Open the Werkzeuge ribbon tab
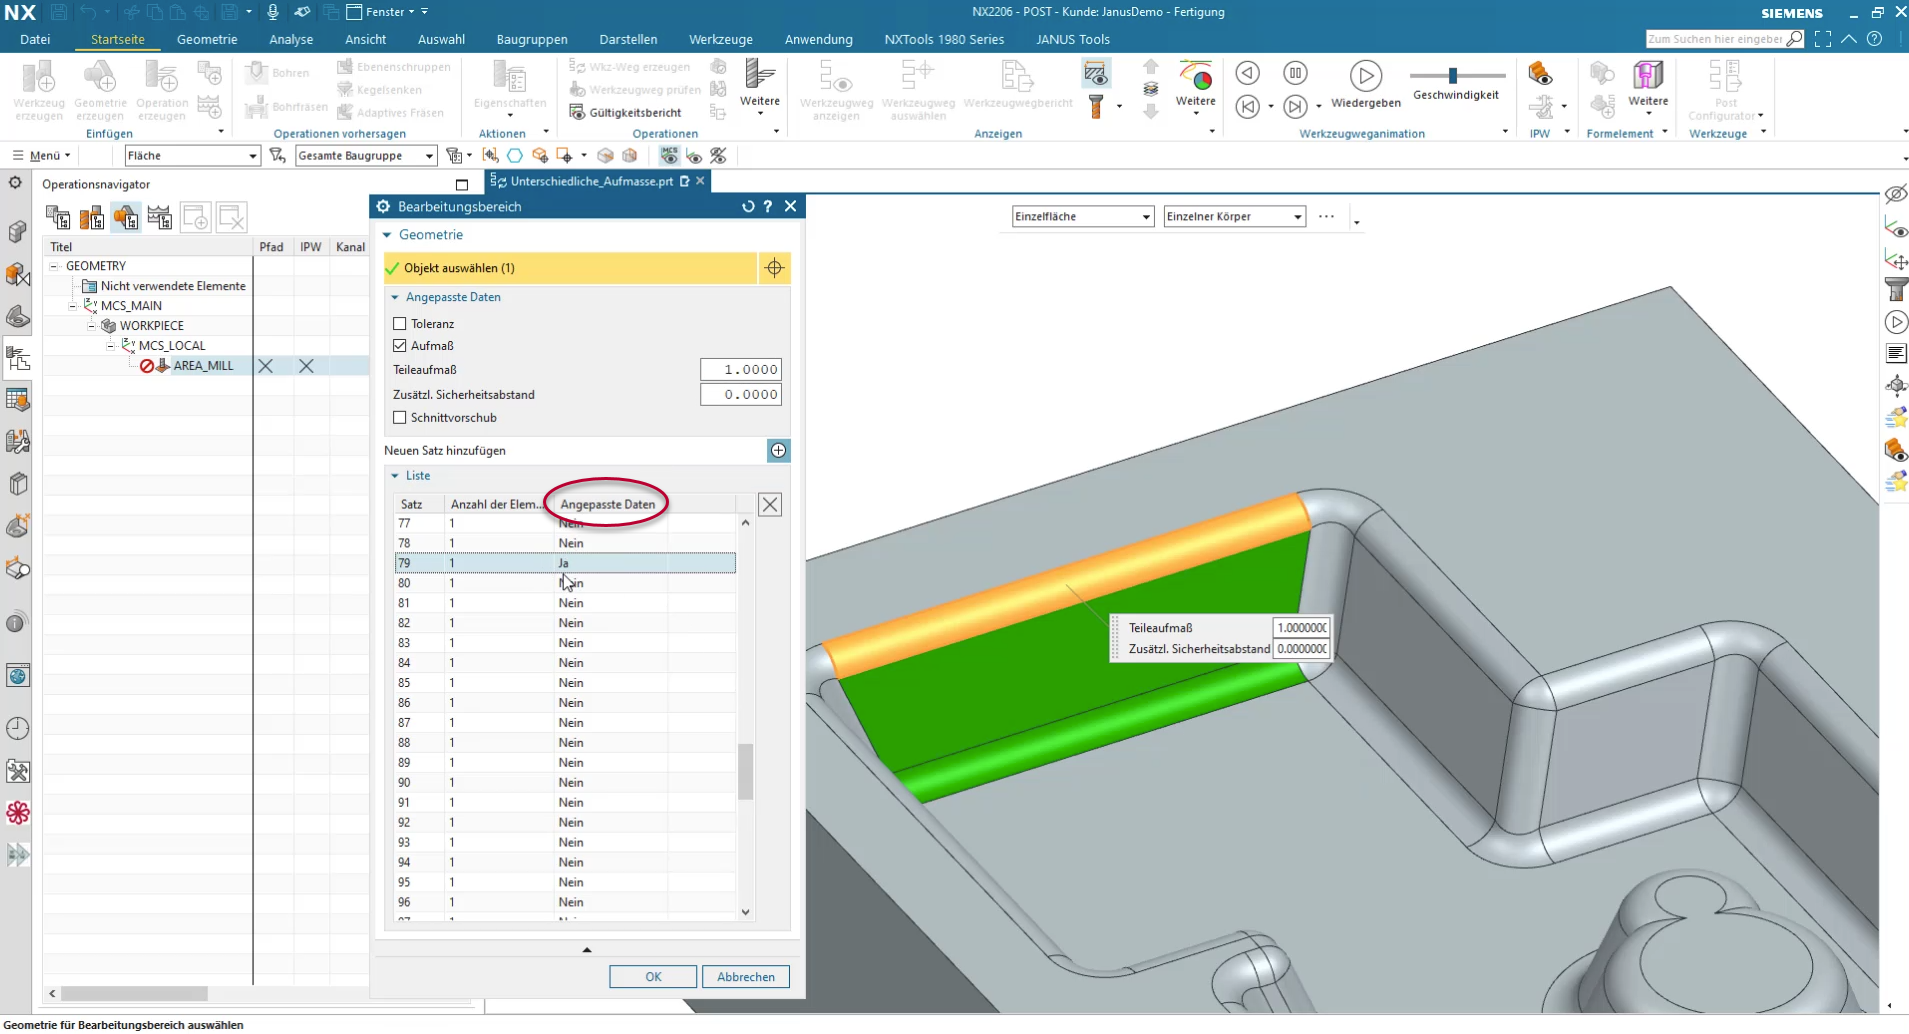 pyautogui.click(x=721, y=40)
